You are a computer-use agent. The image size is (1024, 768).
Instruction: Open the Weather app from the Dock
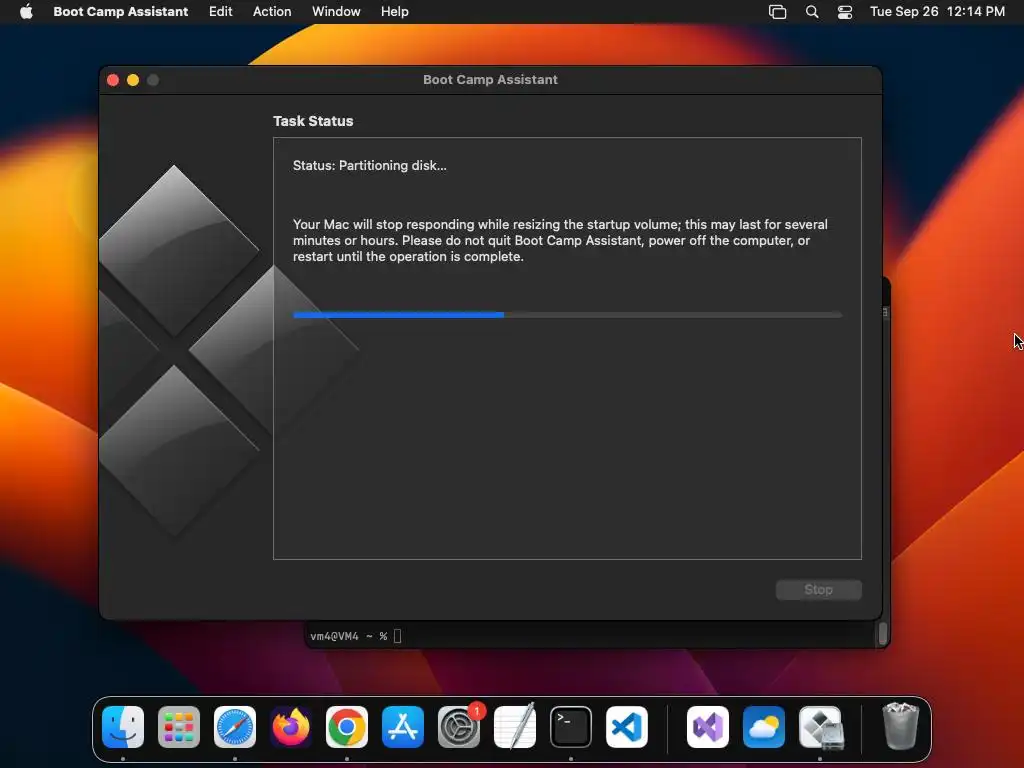763,727
